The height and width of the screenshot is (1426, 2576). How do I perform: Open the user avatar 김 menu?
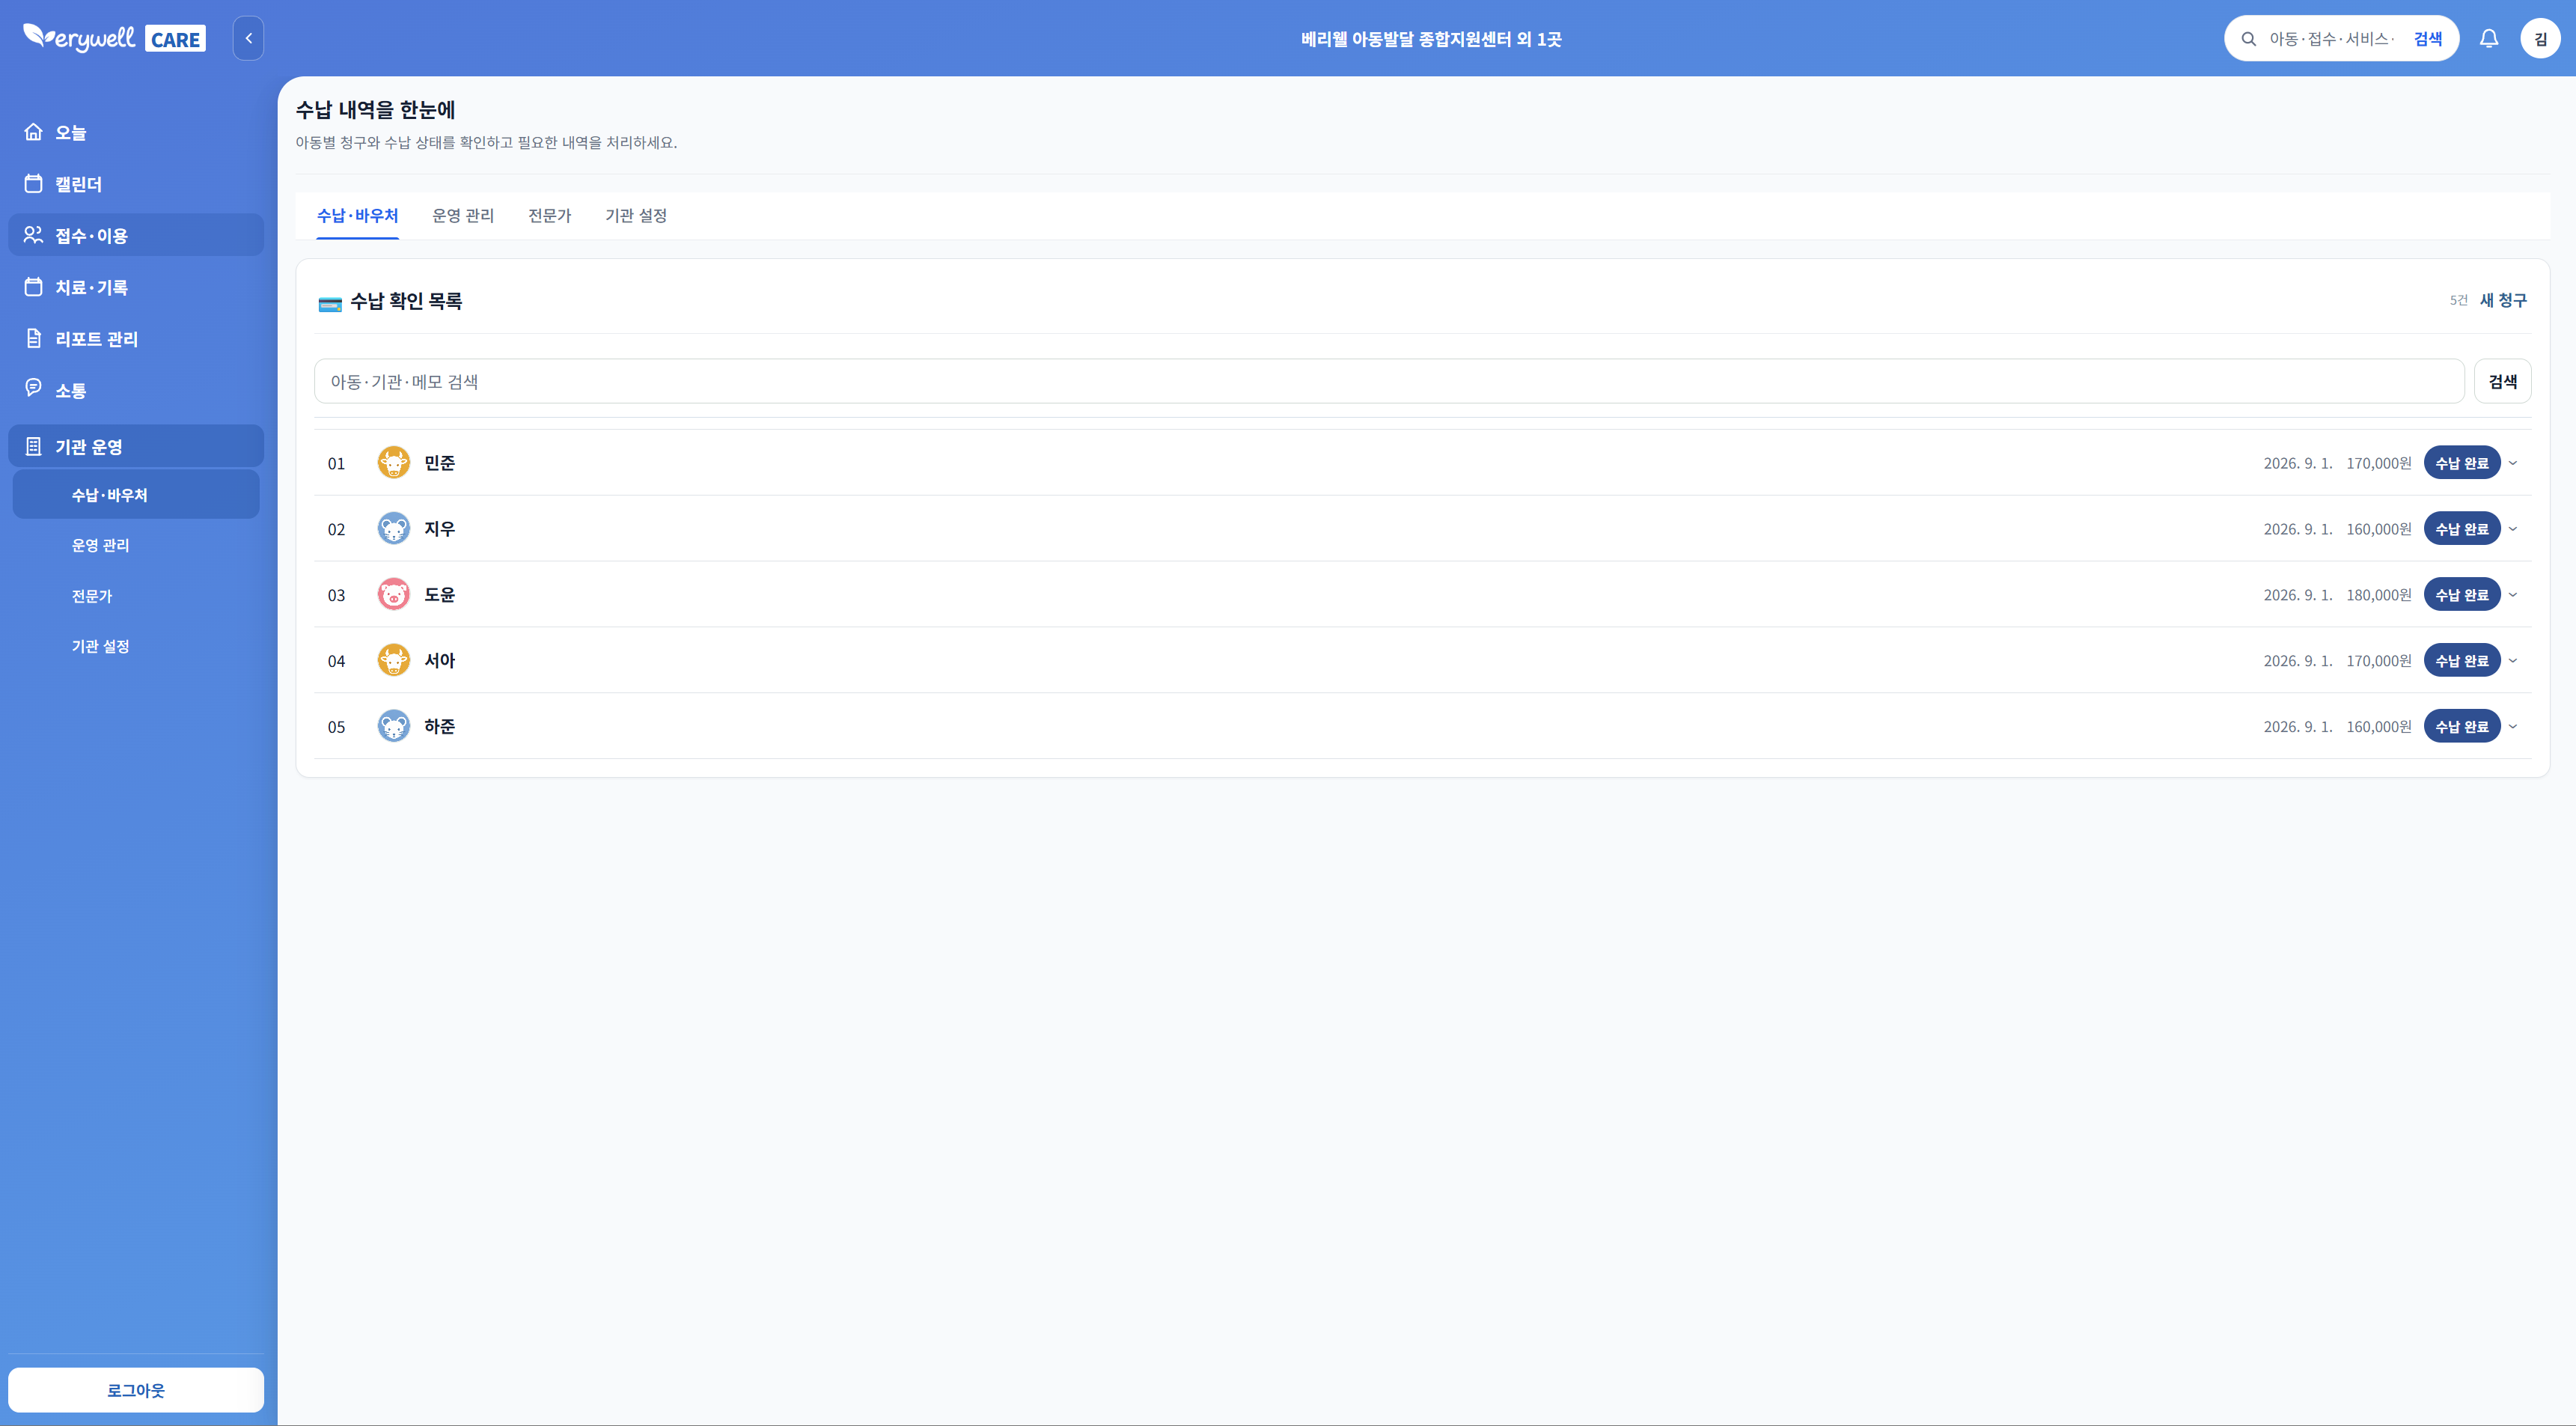(2540, 38)
